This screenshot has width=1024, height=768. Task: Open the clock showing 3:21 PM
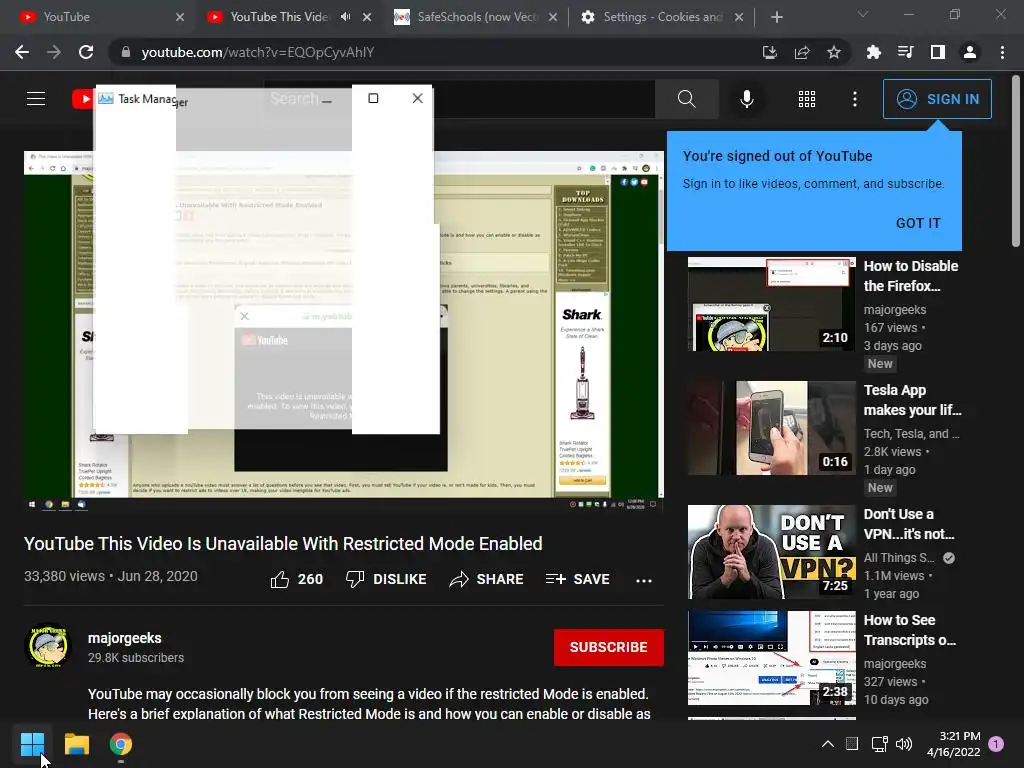coord(953,744)
